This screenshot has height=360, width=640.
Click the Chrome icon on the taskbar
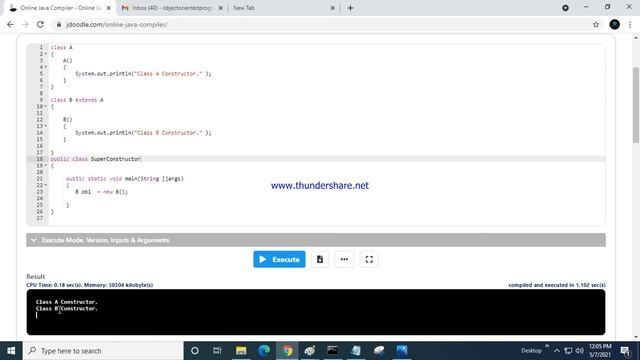click(287, 351)
